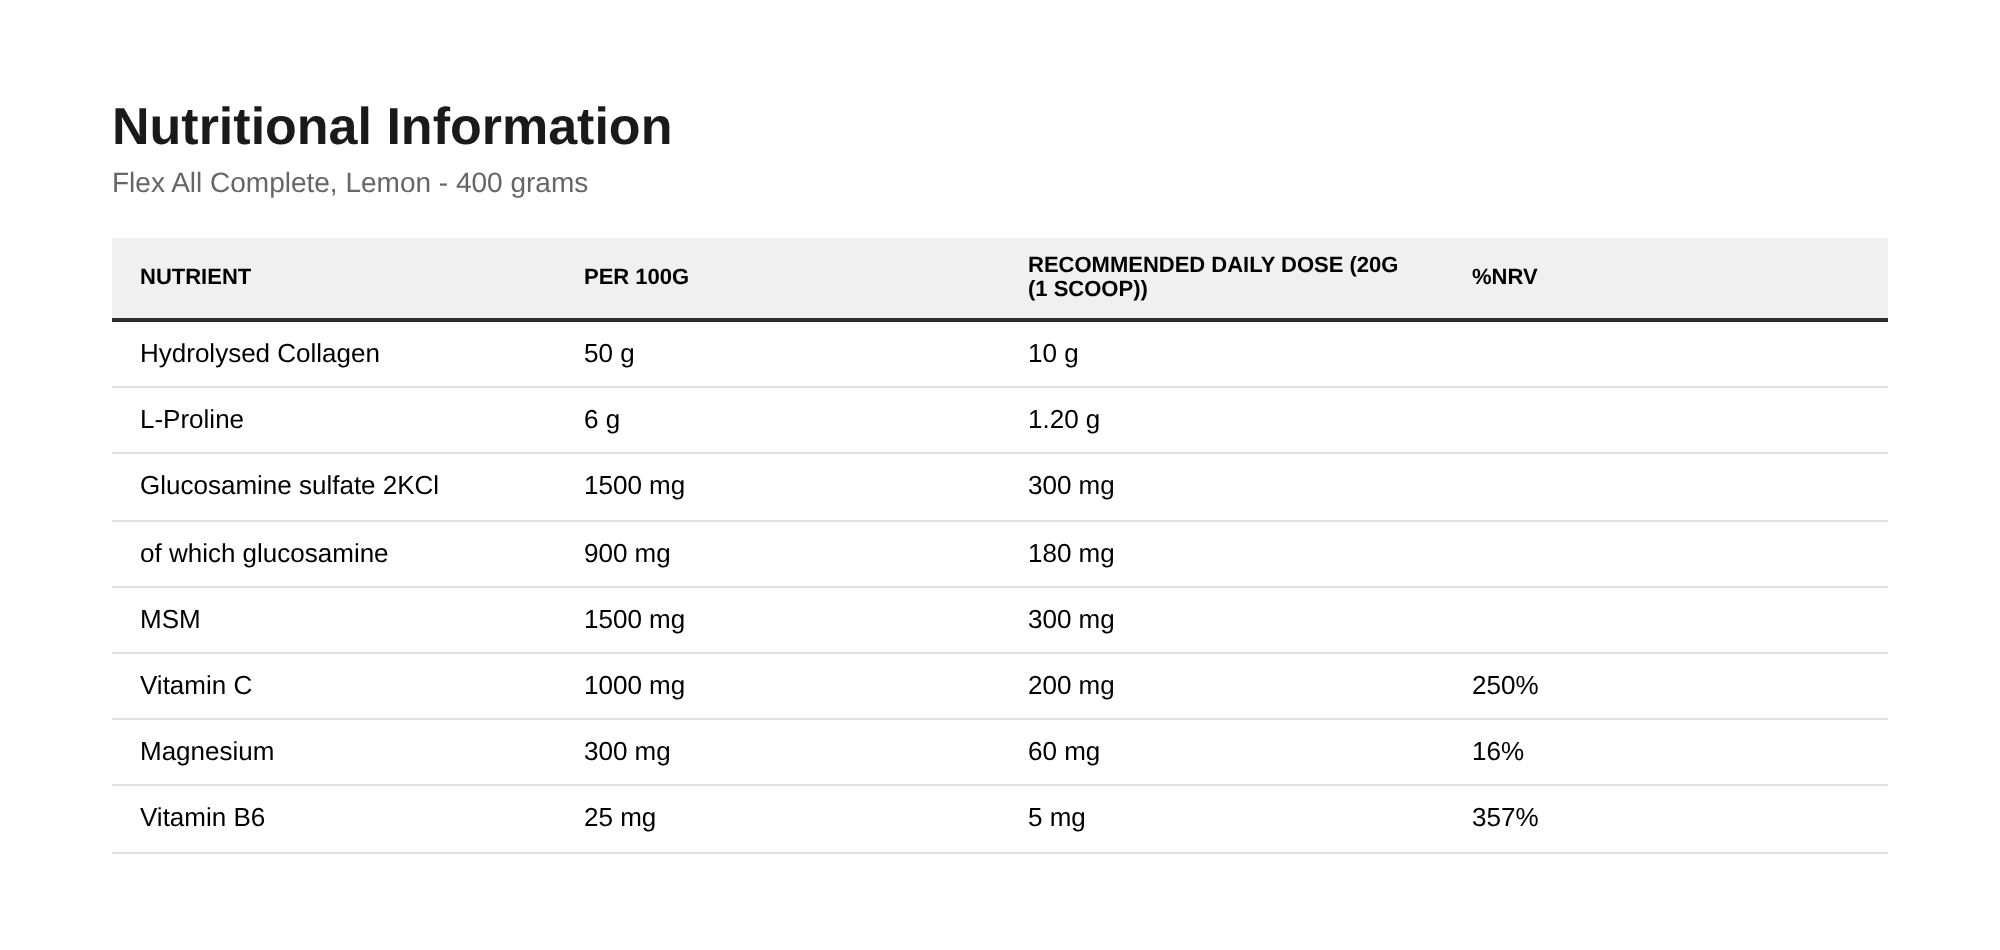
Task: Select the 50 g per 100G value
Action: tap(609, 354)
